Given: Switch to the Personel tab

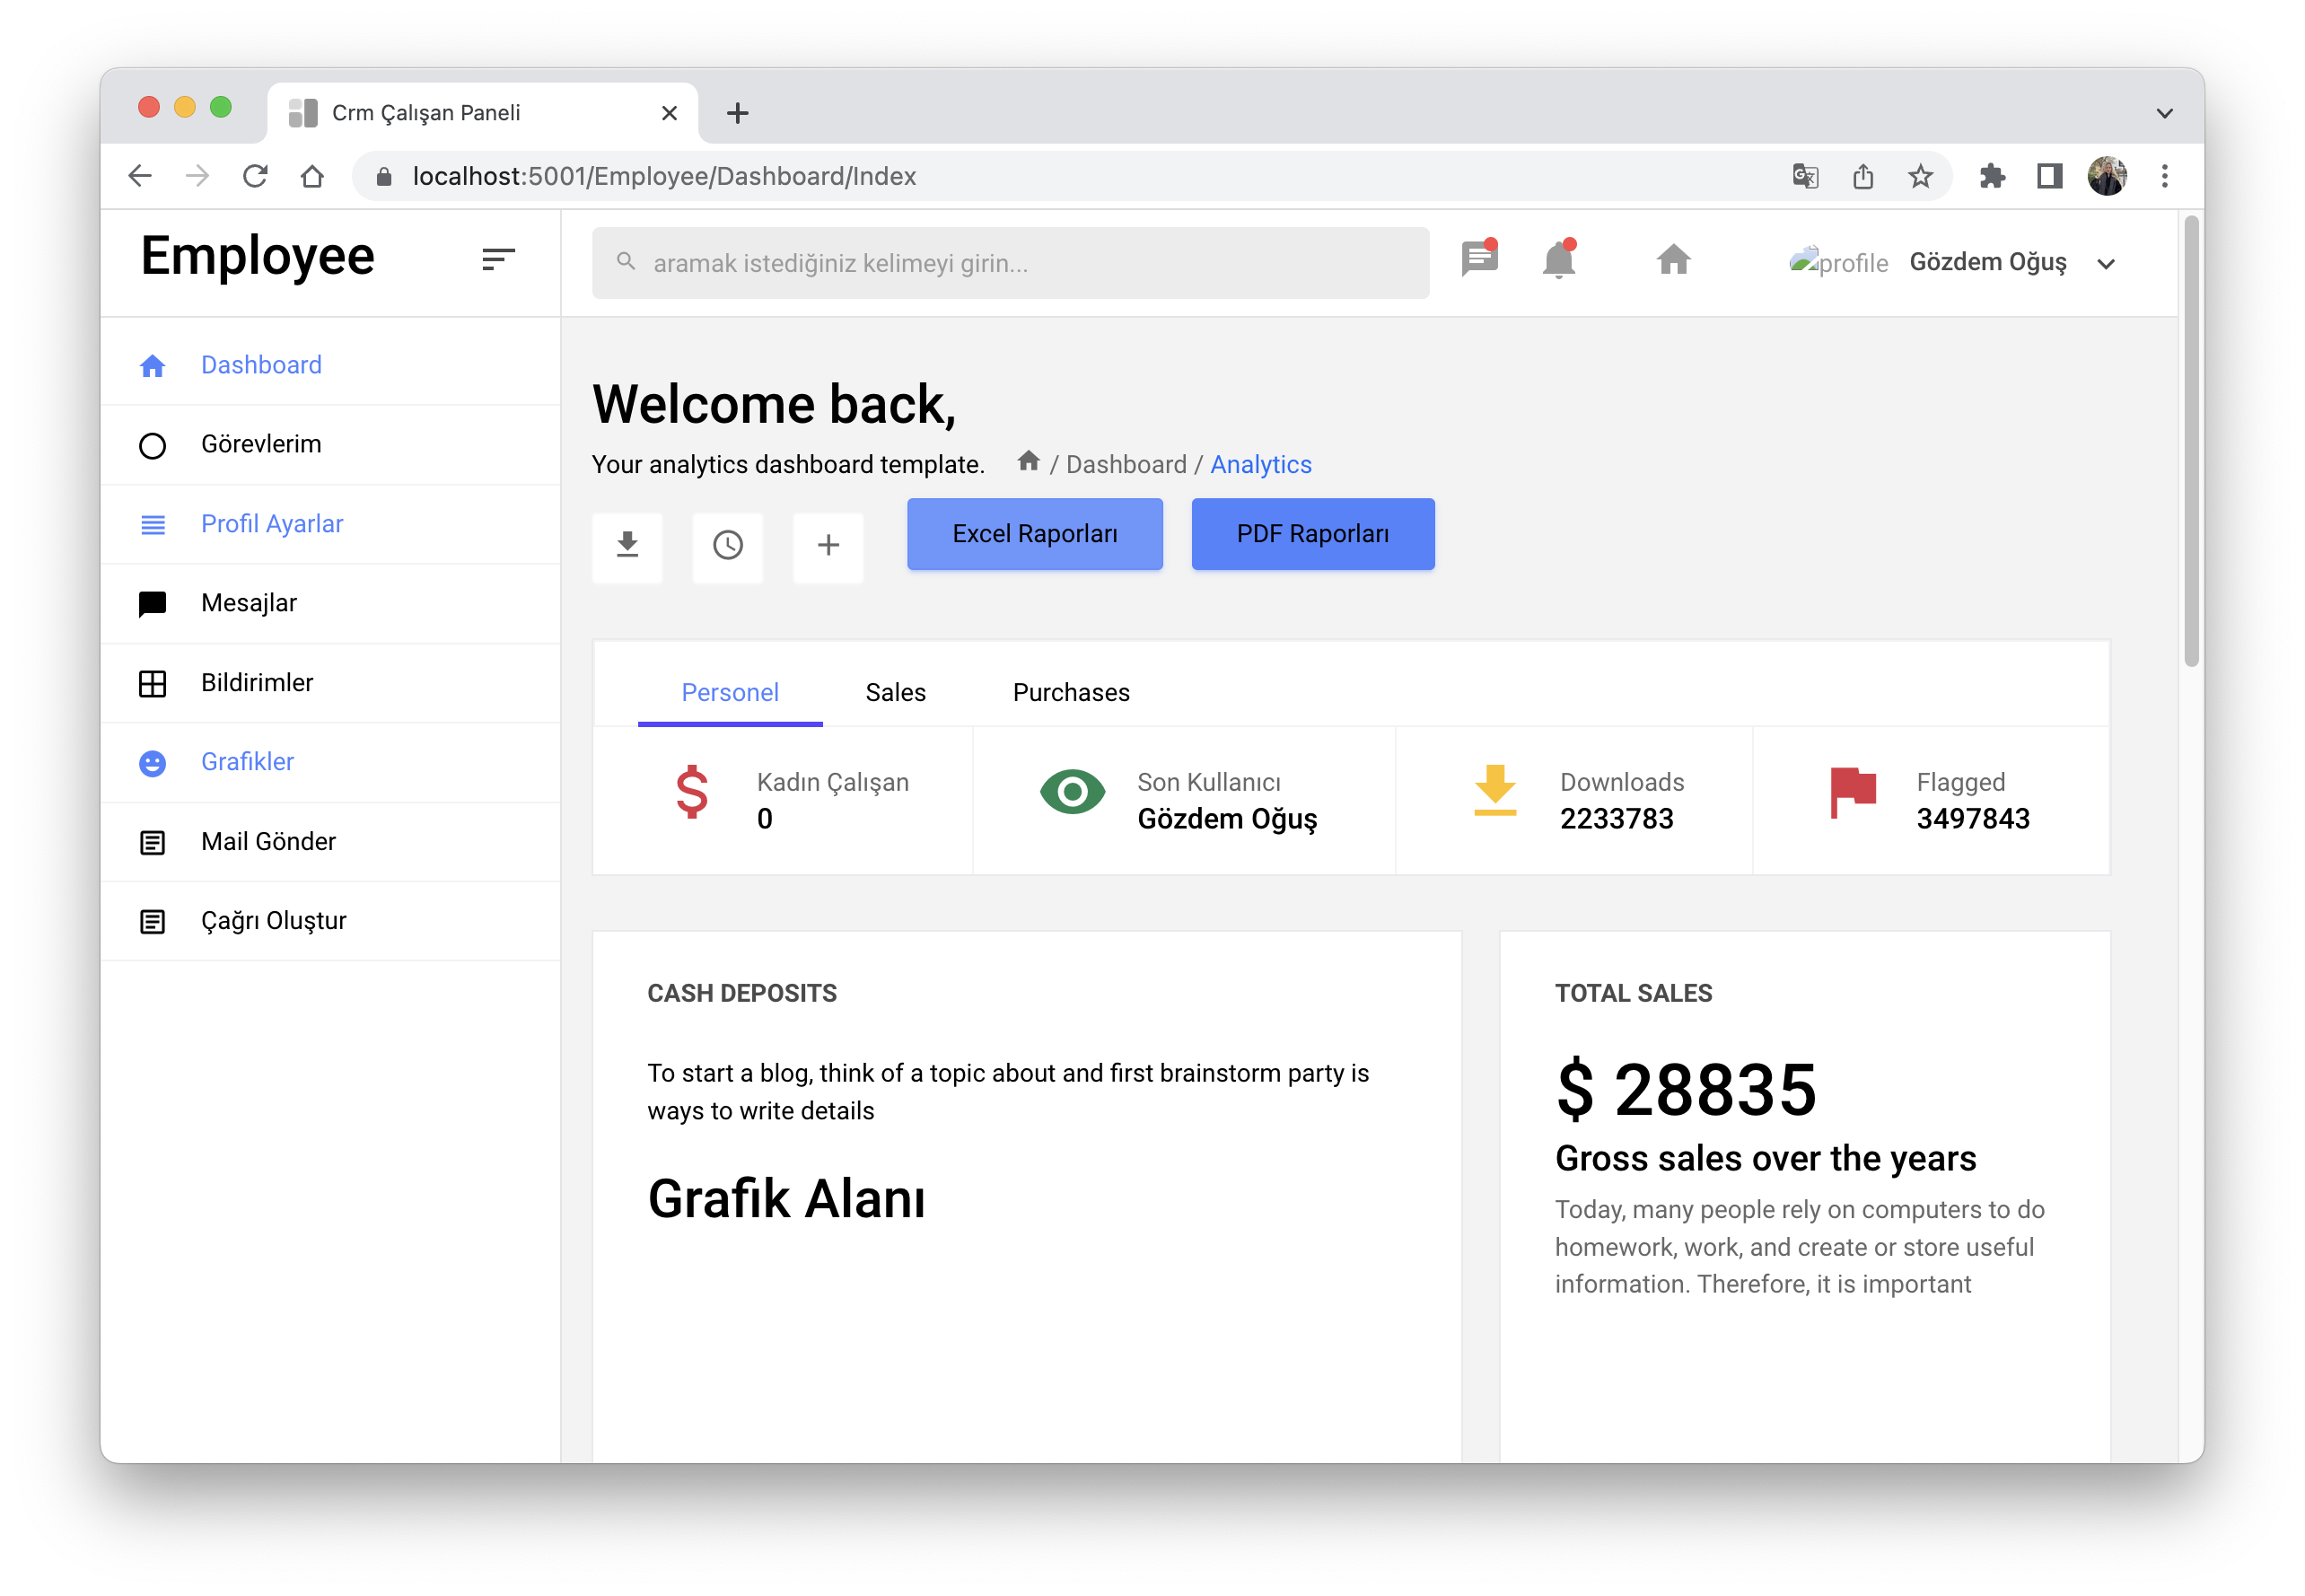Looking at the screenshot, I should point(730,692).
